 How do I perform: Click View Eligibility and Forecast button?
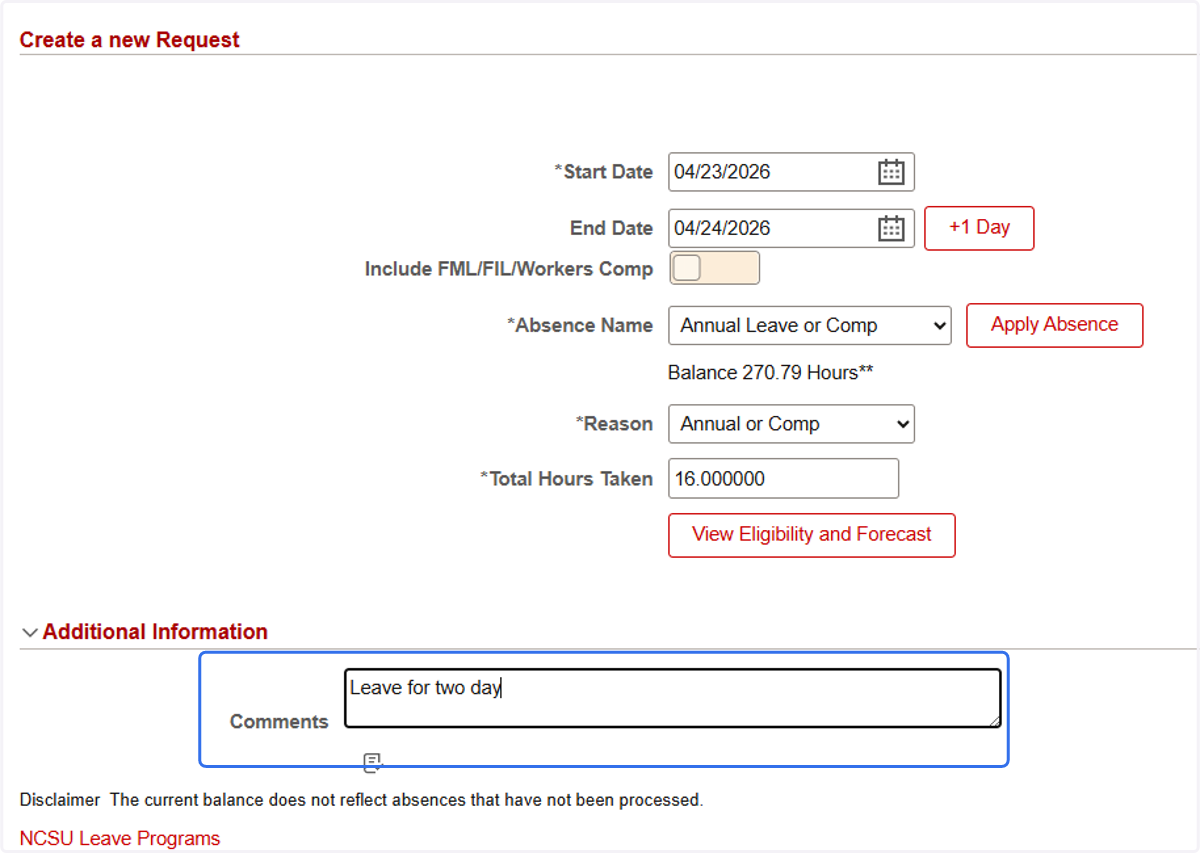click(812, 535)
